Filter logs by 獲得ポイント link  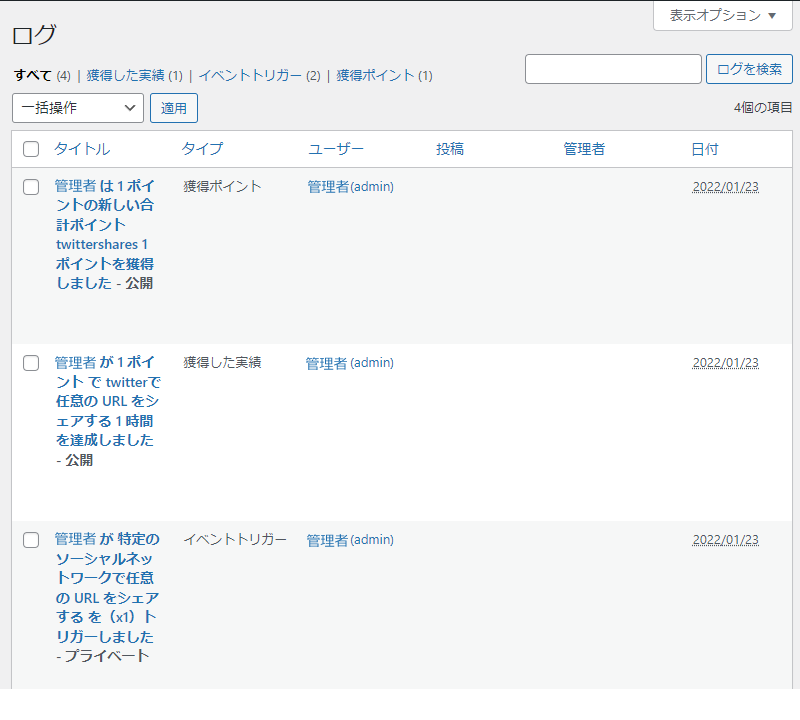[x=375, y=76]
